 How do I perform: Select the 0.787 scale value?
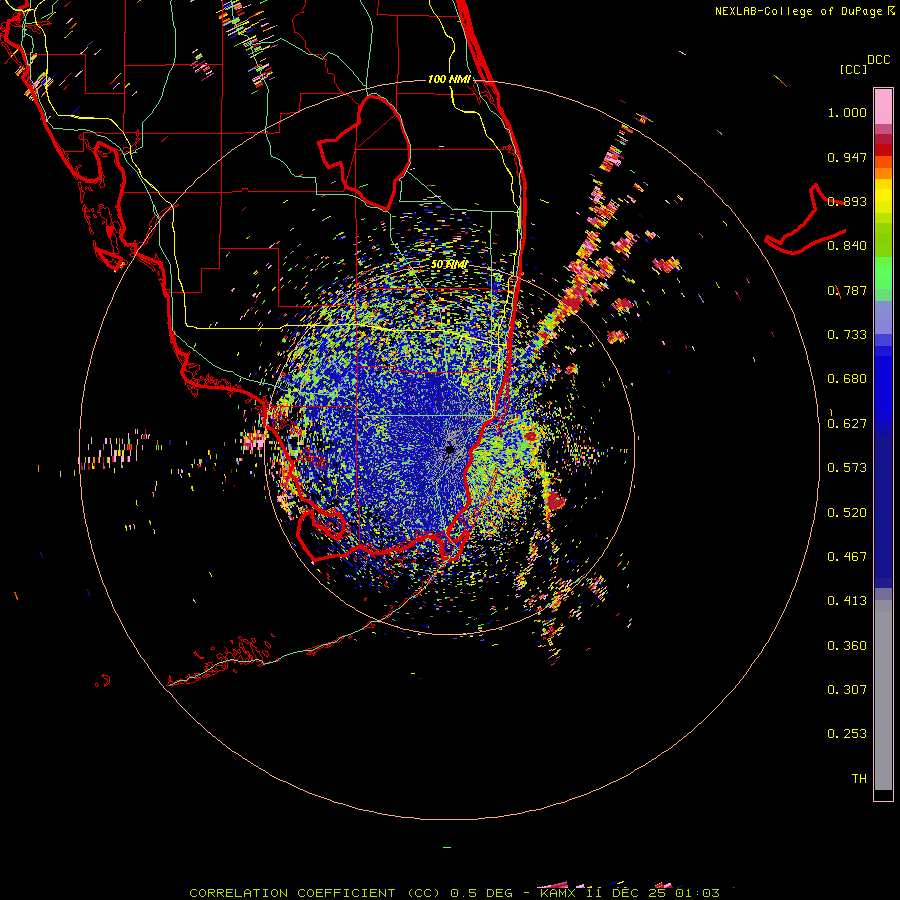[847, 290]
